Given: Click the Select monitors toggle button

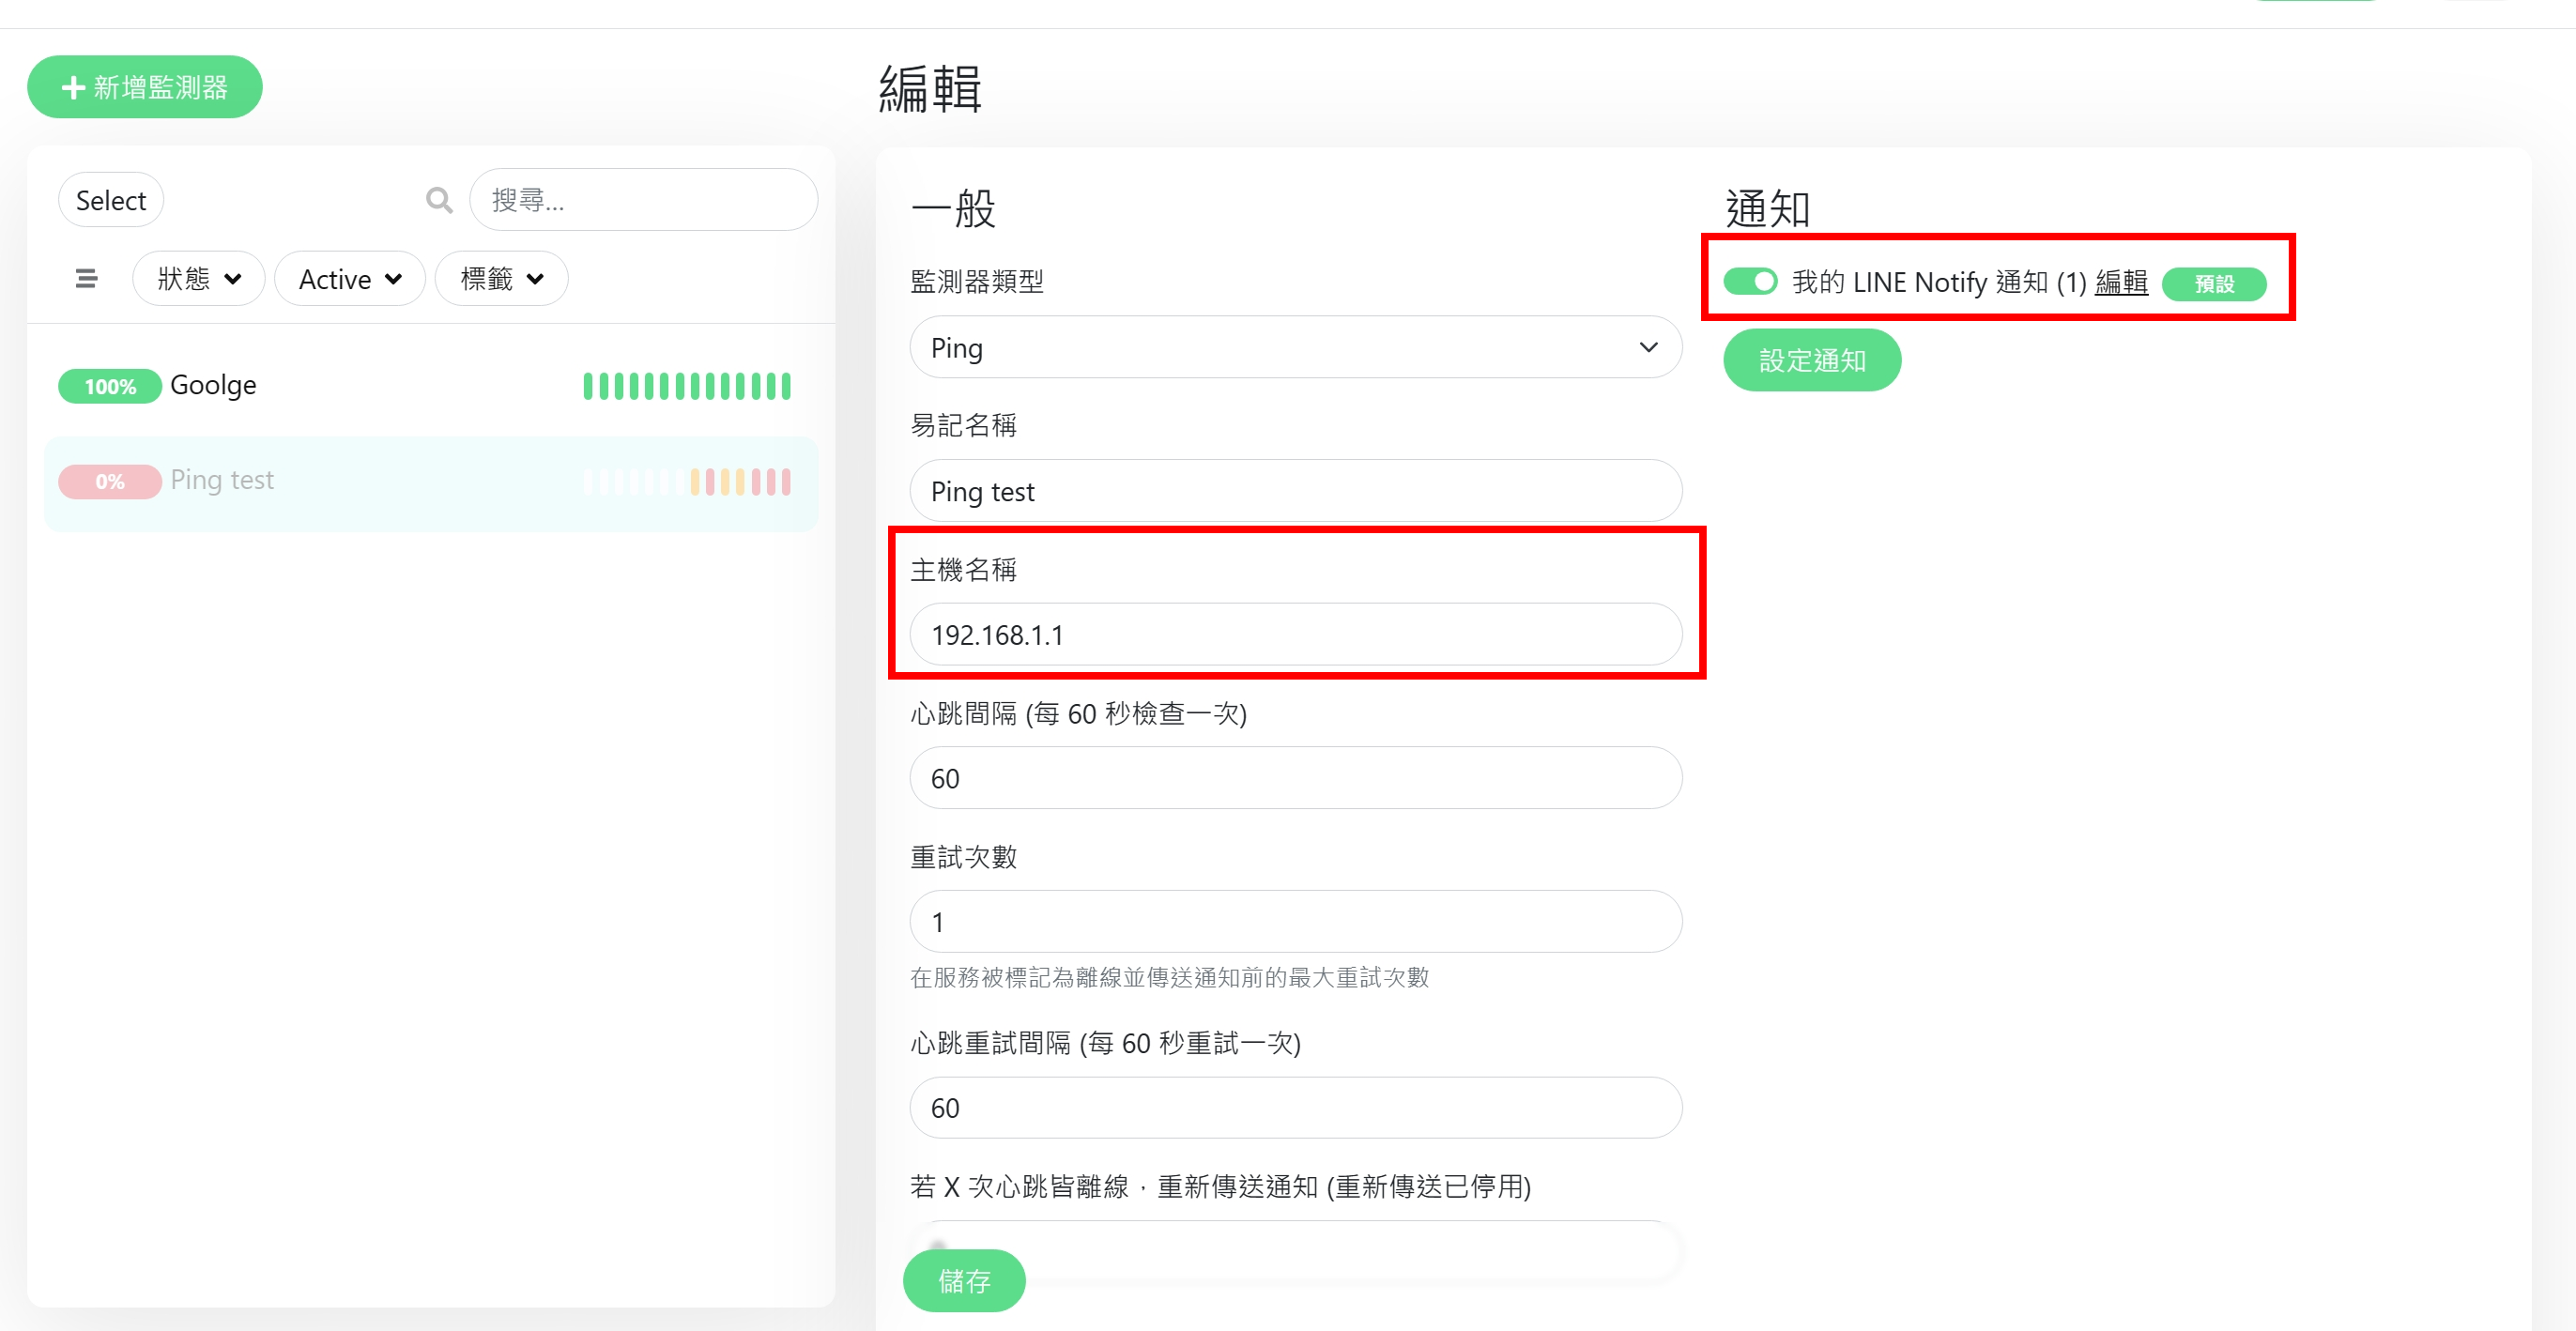Looking at the screenshot, I should tap(110, 201).
